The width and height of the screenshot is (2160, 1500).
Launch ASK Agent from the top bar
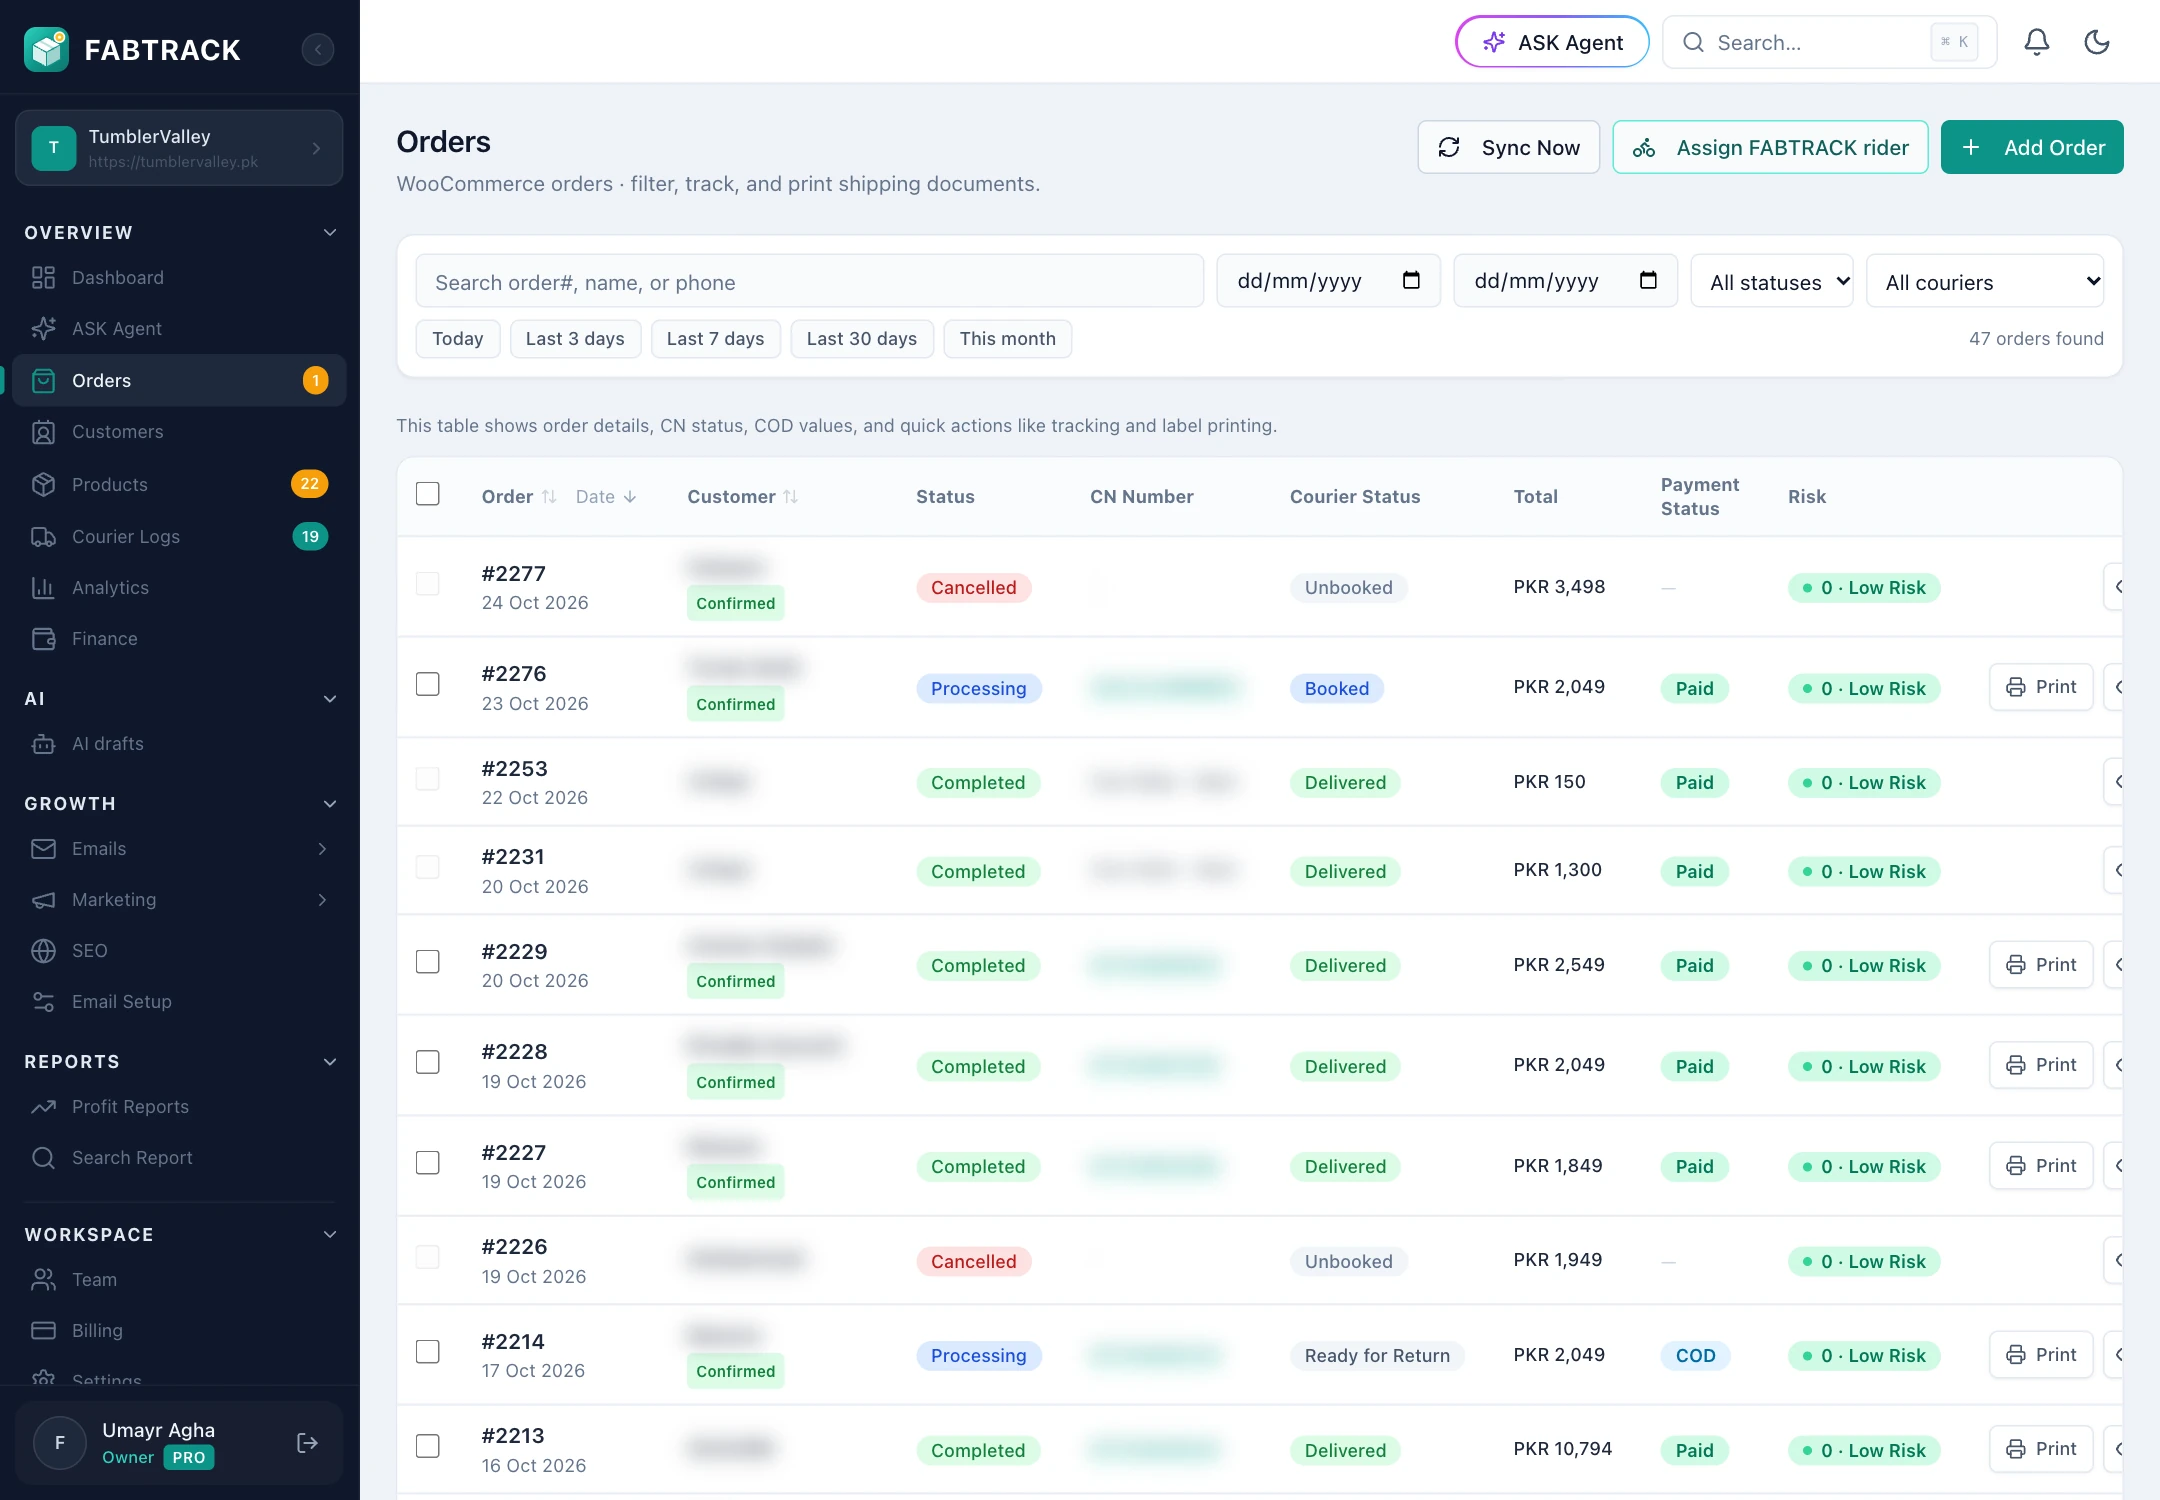tap(1552, 42)
